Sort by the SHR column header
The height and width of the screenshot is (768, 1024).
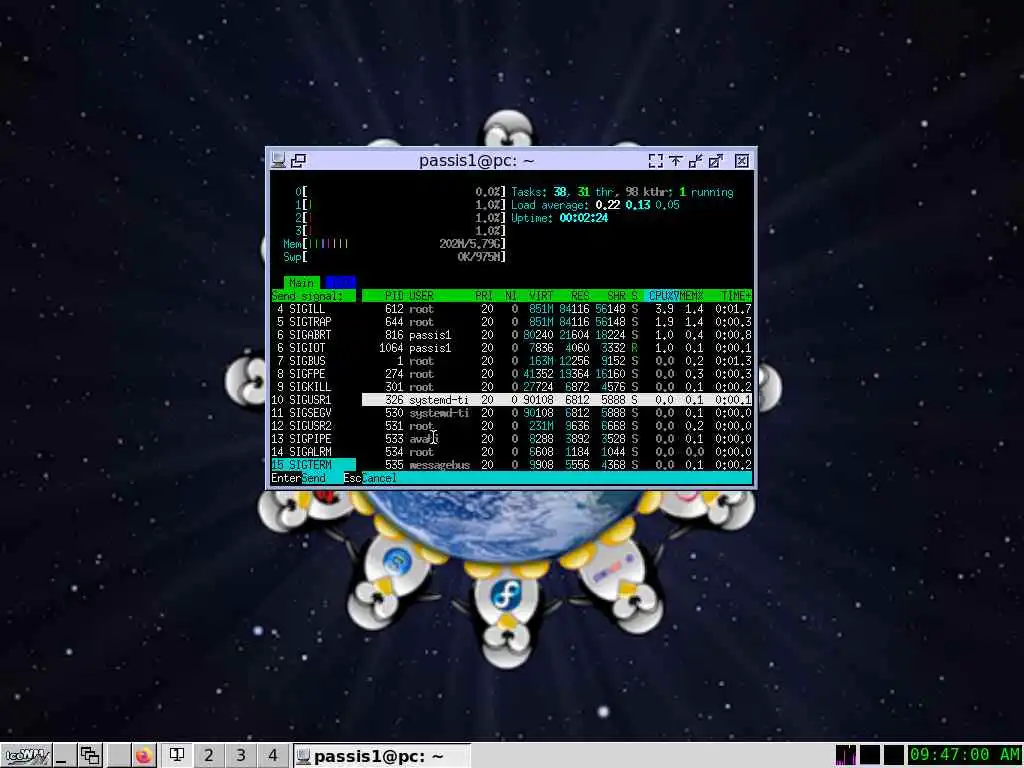pos(616,296)
